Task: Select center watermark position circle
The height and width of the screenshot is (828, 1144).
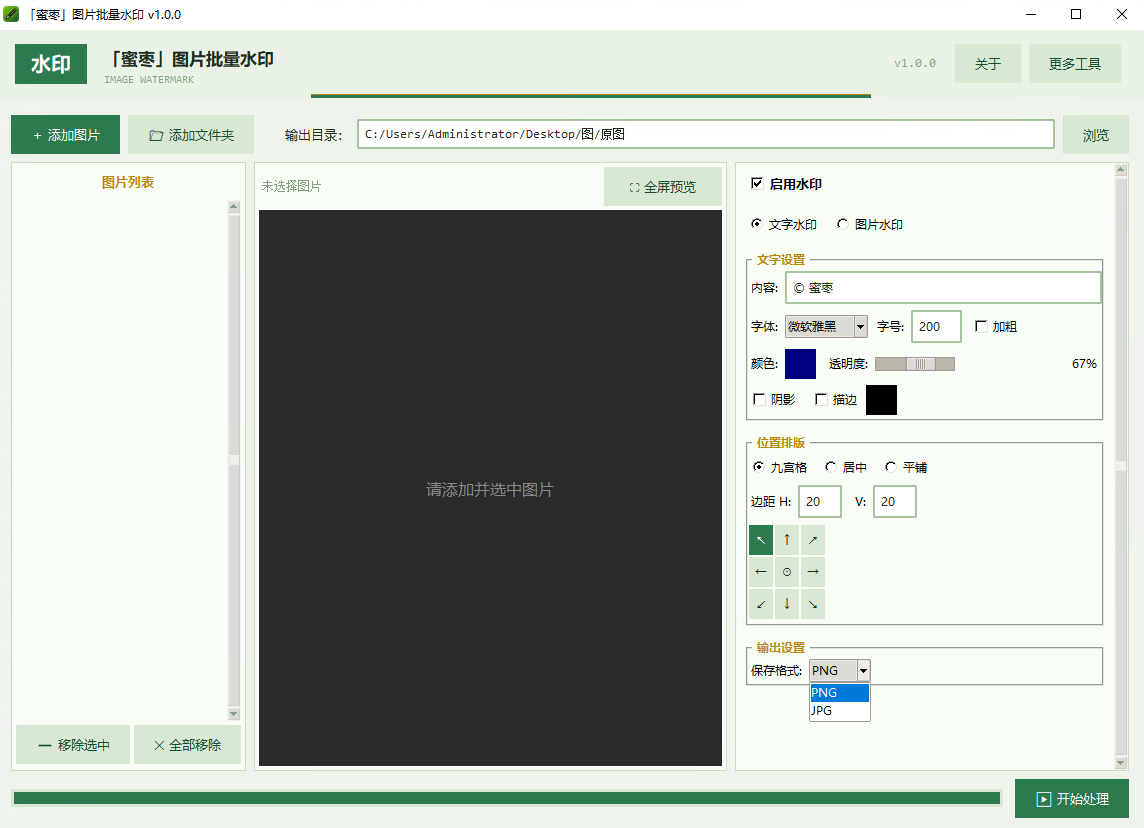Action: (786, 572)
